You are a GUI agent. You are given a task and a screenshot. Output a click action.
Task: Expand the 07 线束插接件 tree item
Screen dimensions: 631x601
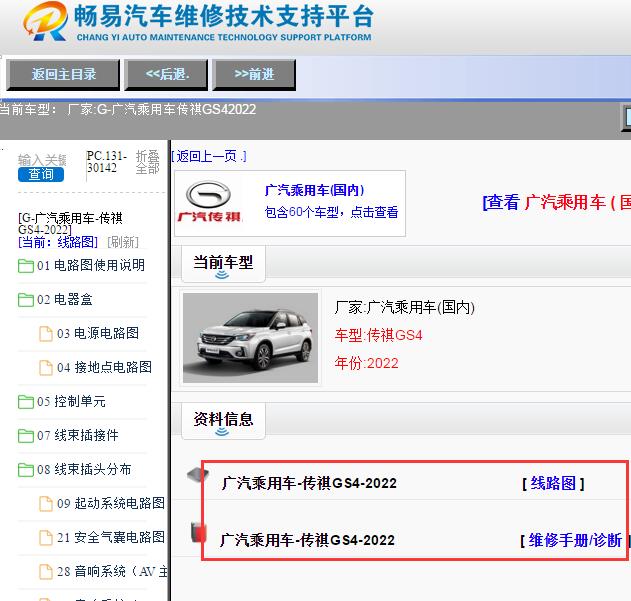pyautogui.click(x=78, y=435)
